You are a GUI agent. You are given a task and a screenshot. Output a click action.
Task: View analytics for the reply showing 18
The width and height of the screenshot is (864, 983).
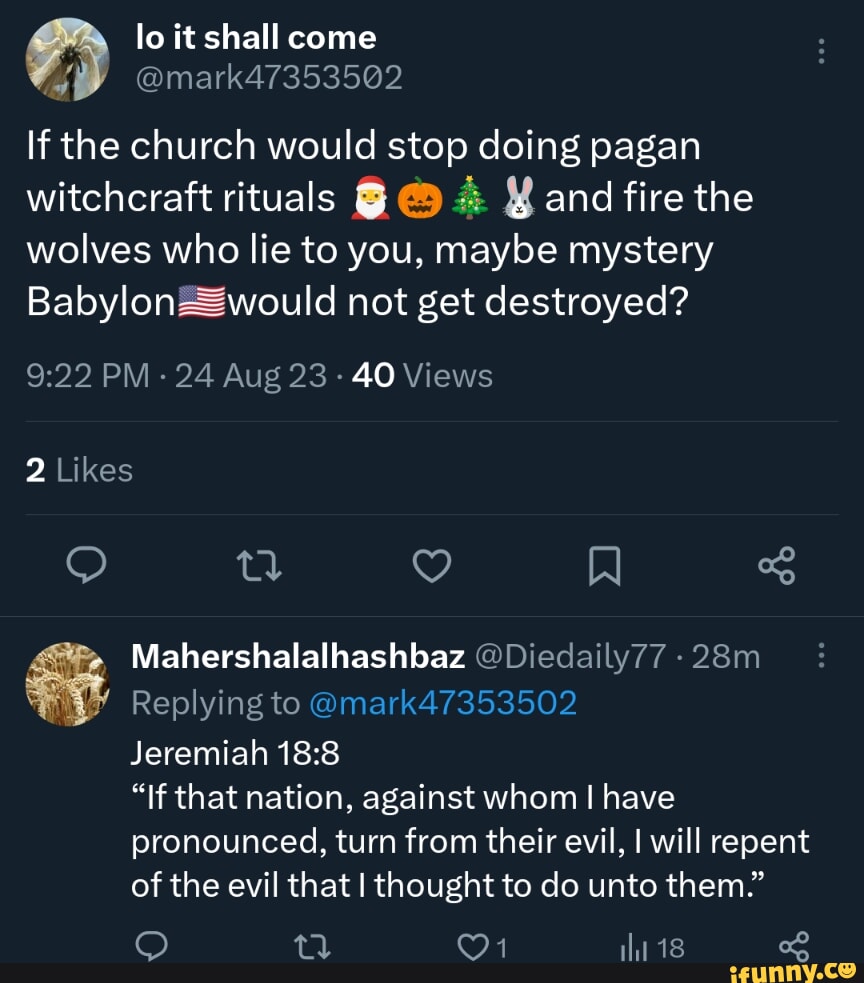pyautogui.click(x=655, y=948)
